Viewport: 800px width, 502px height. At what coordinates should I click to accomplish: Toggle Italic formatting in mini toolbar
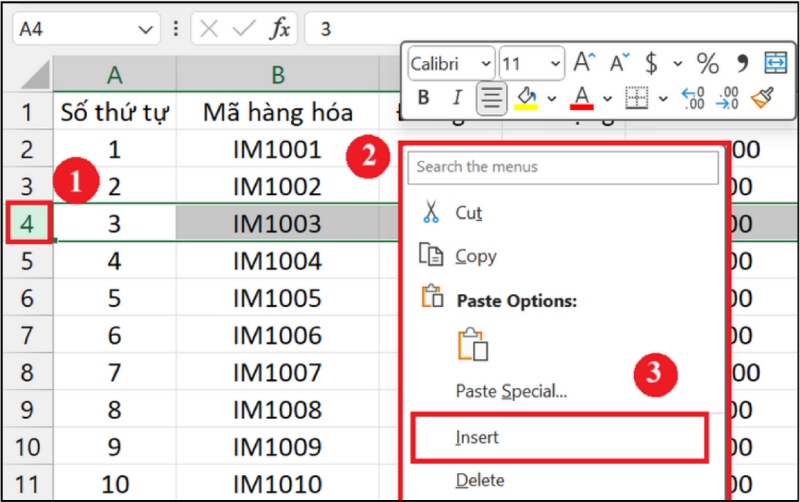pyautogui.click(x=457, y=97)
